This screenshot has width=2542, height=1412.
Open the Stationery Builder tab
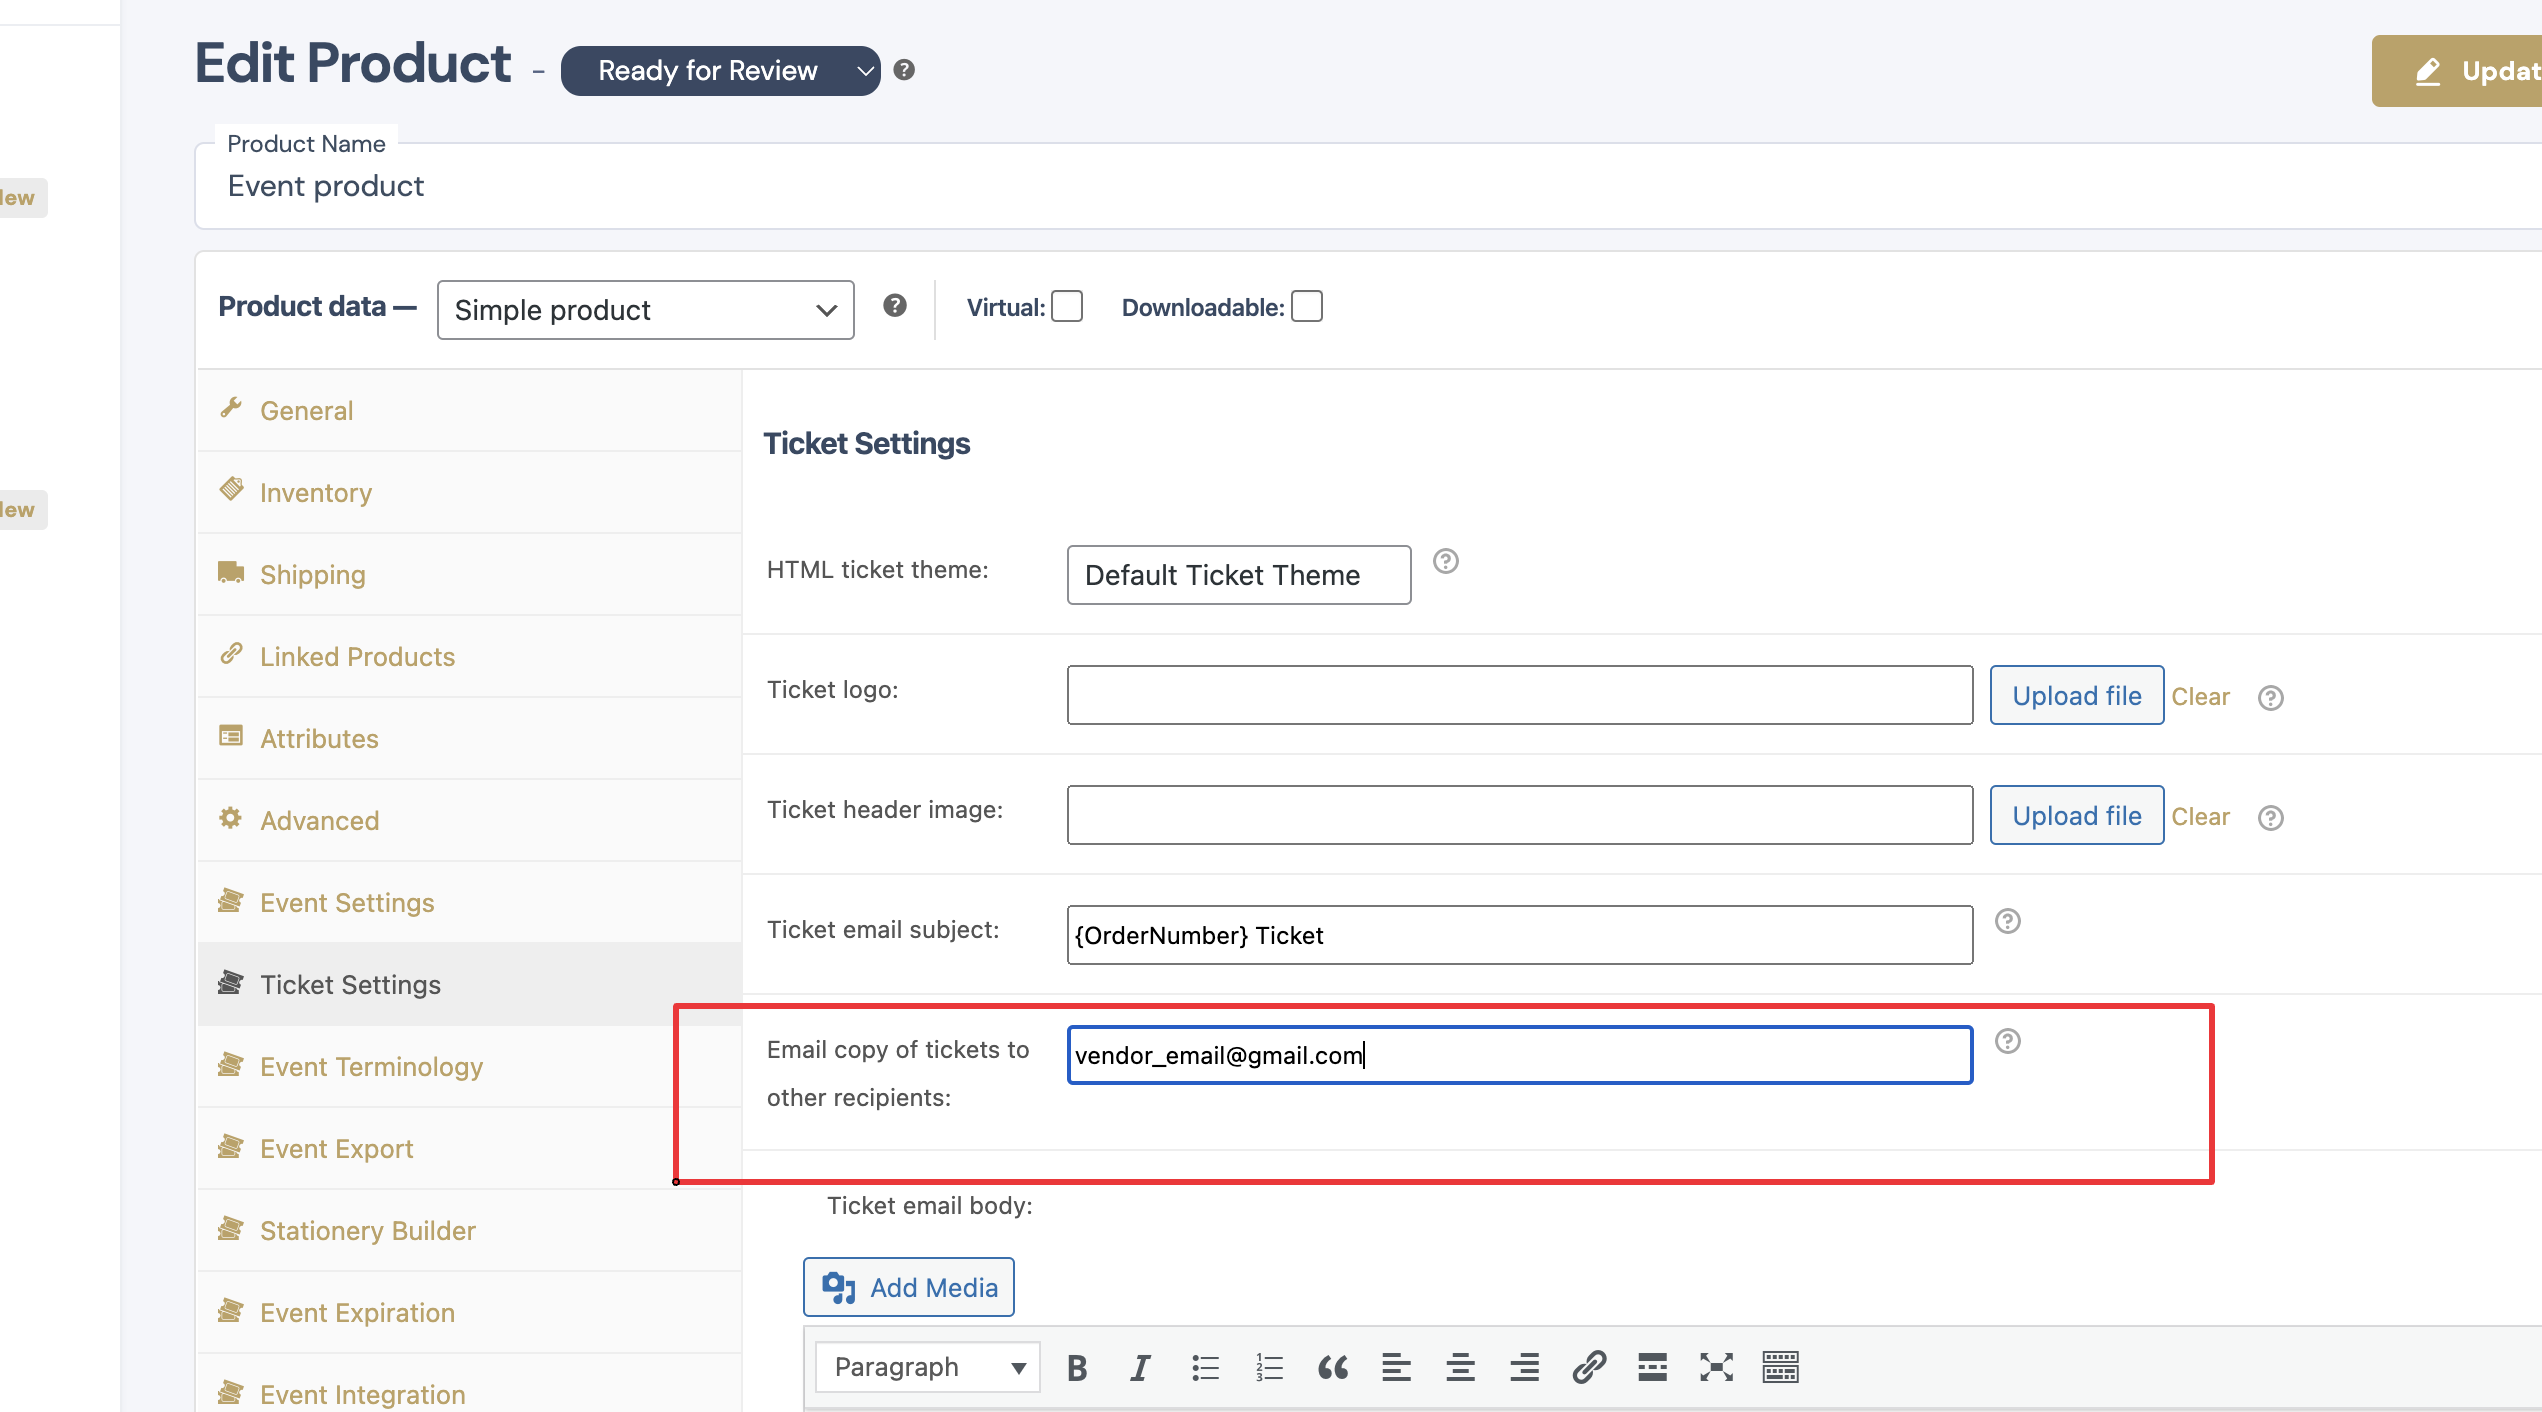(469, 1231)
